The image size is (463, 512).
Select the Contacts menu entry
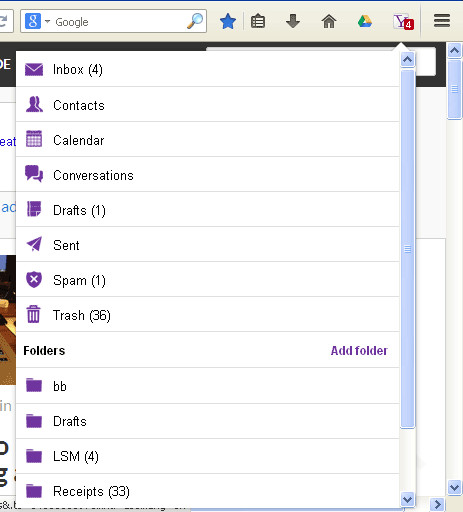pyautogui.click(x=208, y=104)
